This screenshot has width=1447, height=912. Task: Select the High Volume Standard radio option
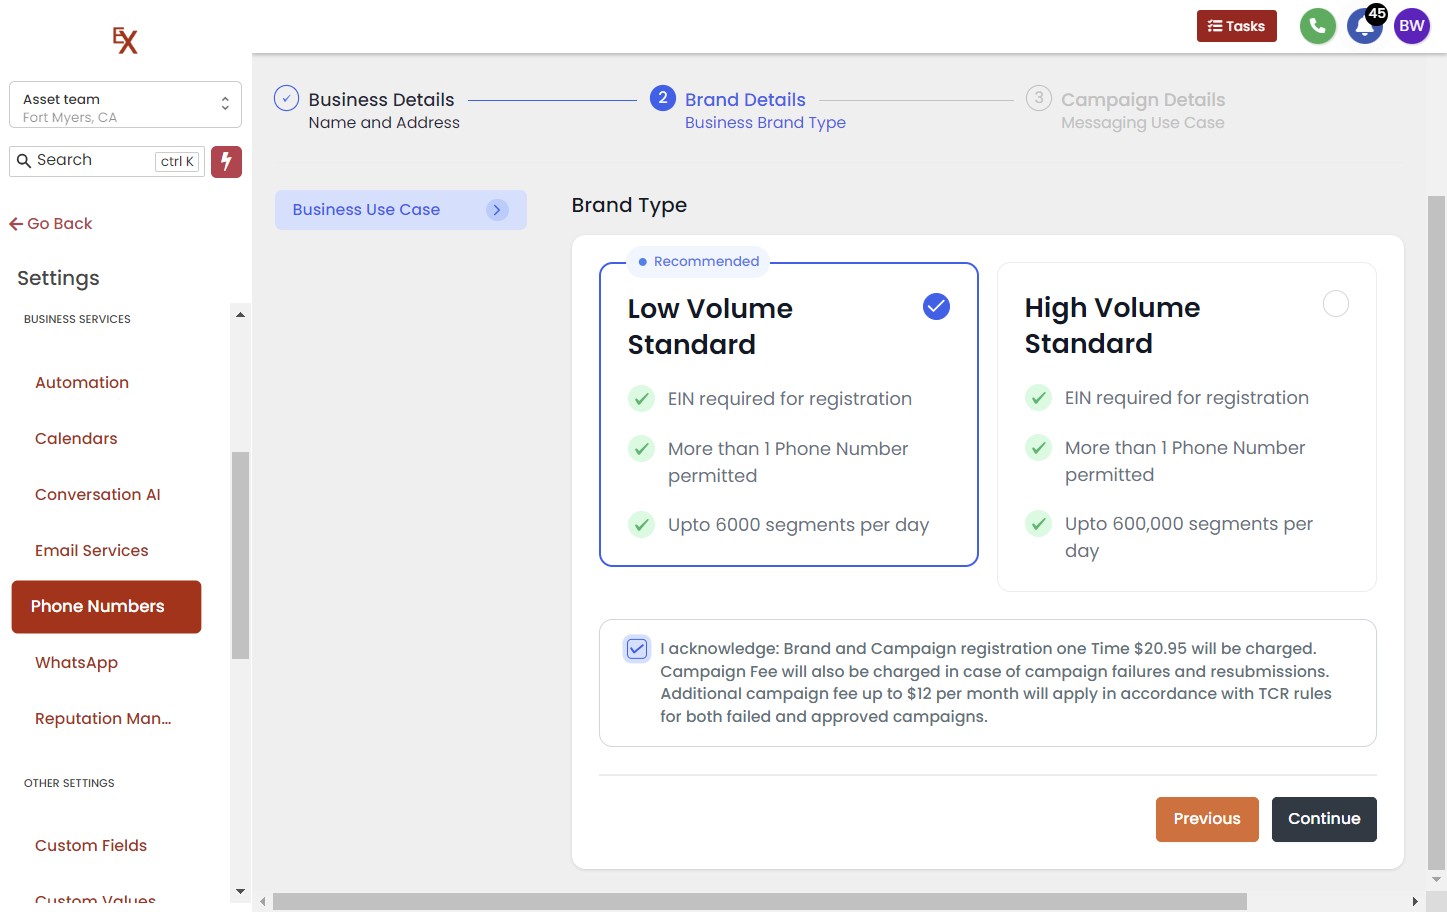[1335, 304]
